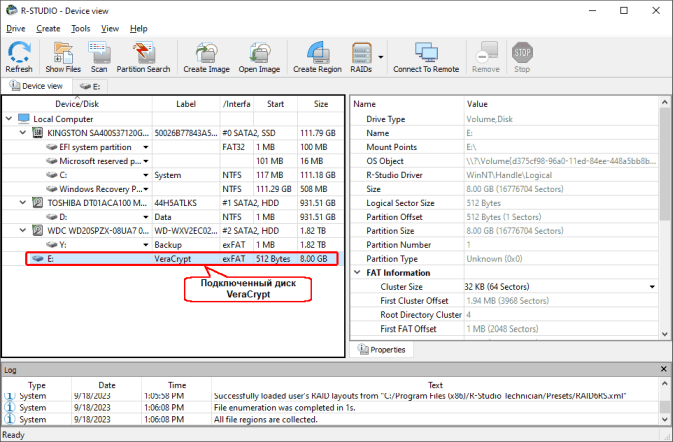Viewport: 673px width, 442px height.
Task: Click the Microsoft reserved partition icon
Action: 52,161
